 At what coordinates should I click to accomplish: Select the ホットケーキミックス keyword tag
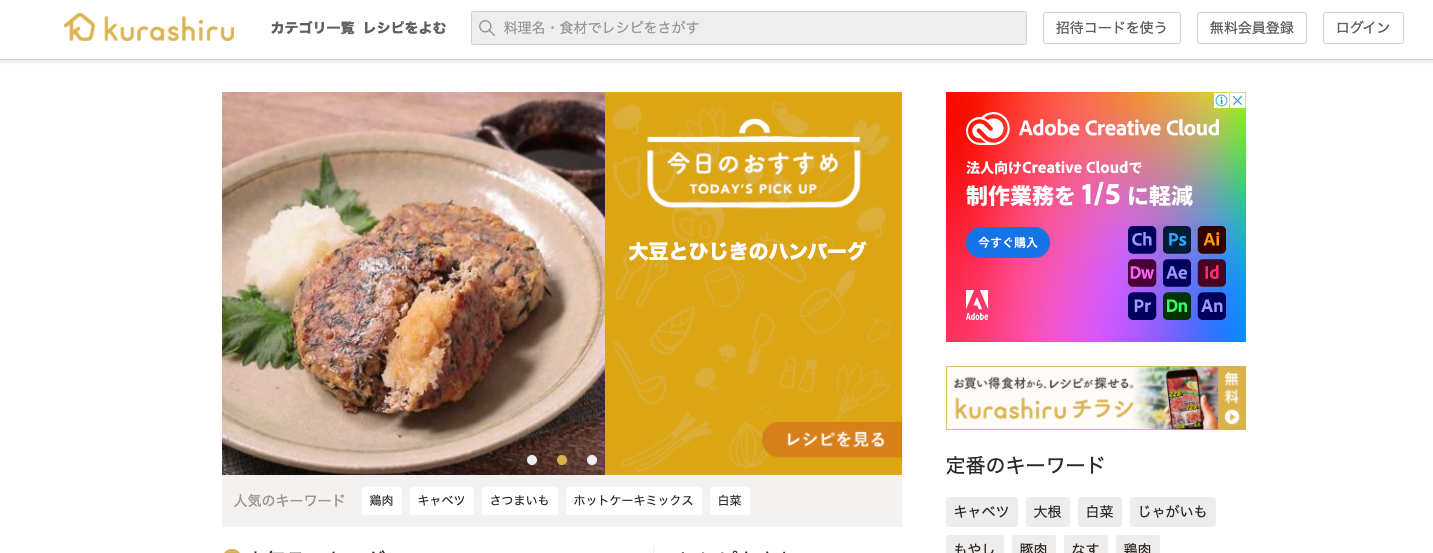[x=634, y=501]
